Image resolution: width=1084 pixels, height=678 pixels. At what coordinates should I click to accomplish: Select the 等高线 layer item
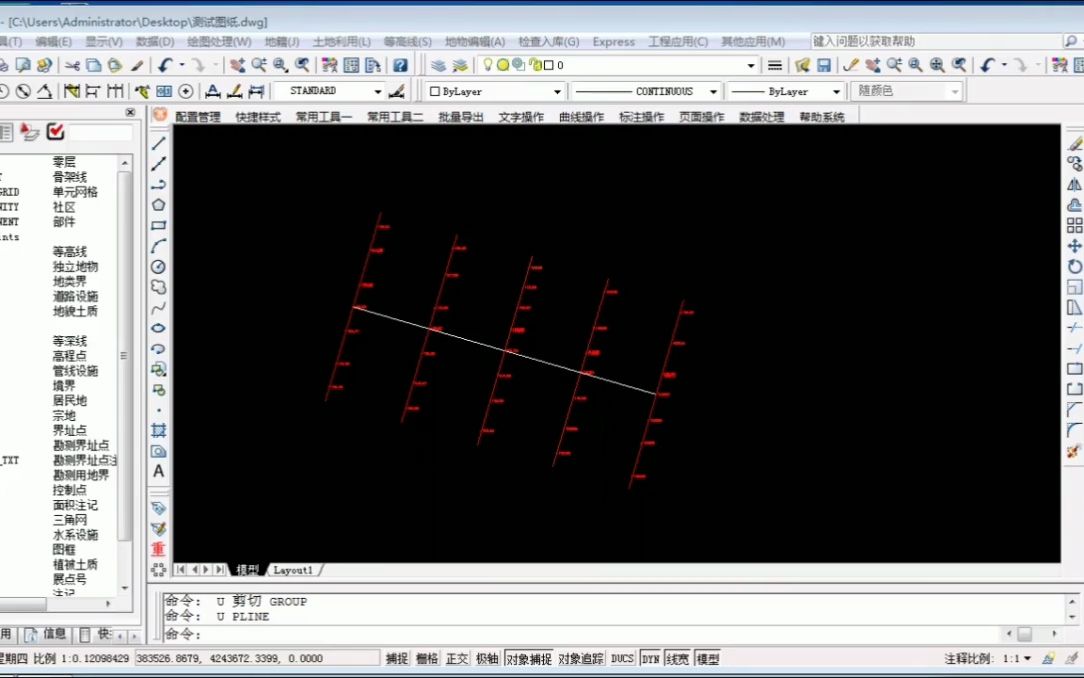pyautogui.click(x=70, y=252)
